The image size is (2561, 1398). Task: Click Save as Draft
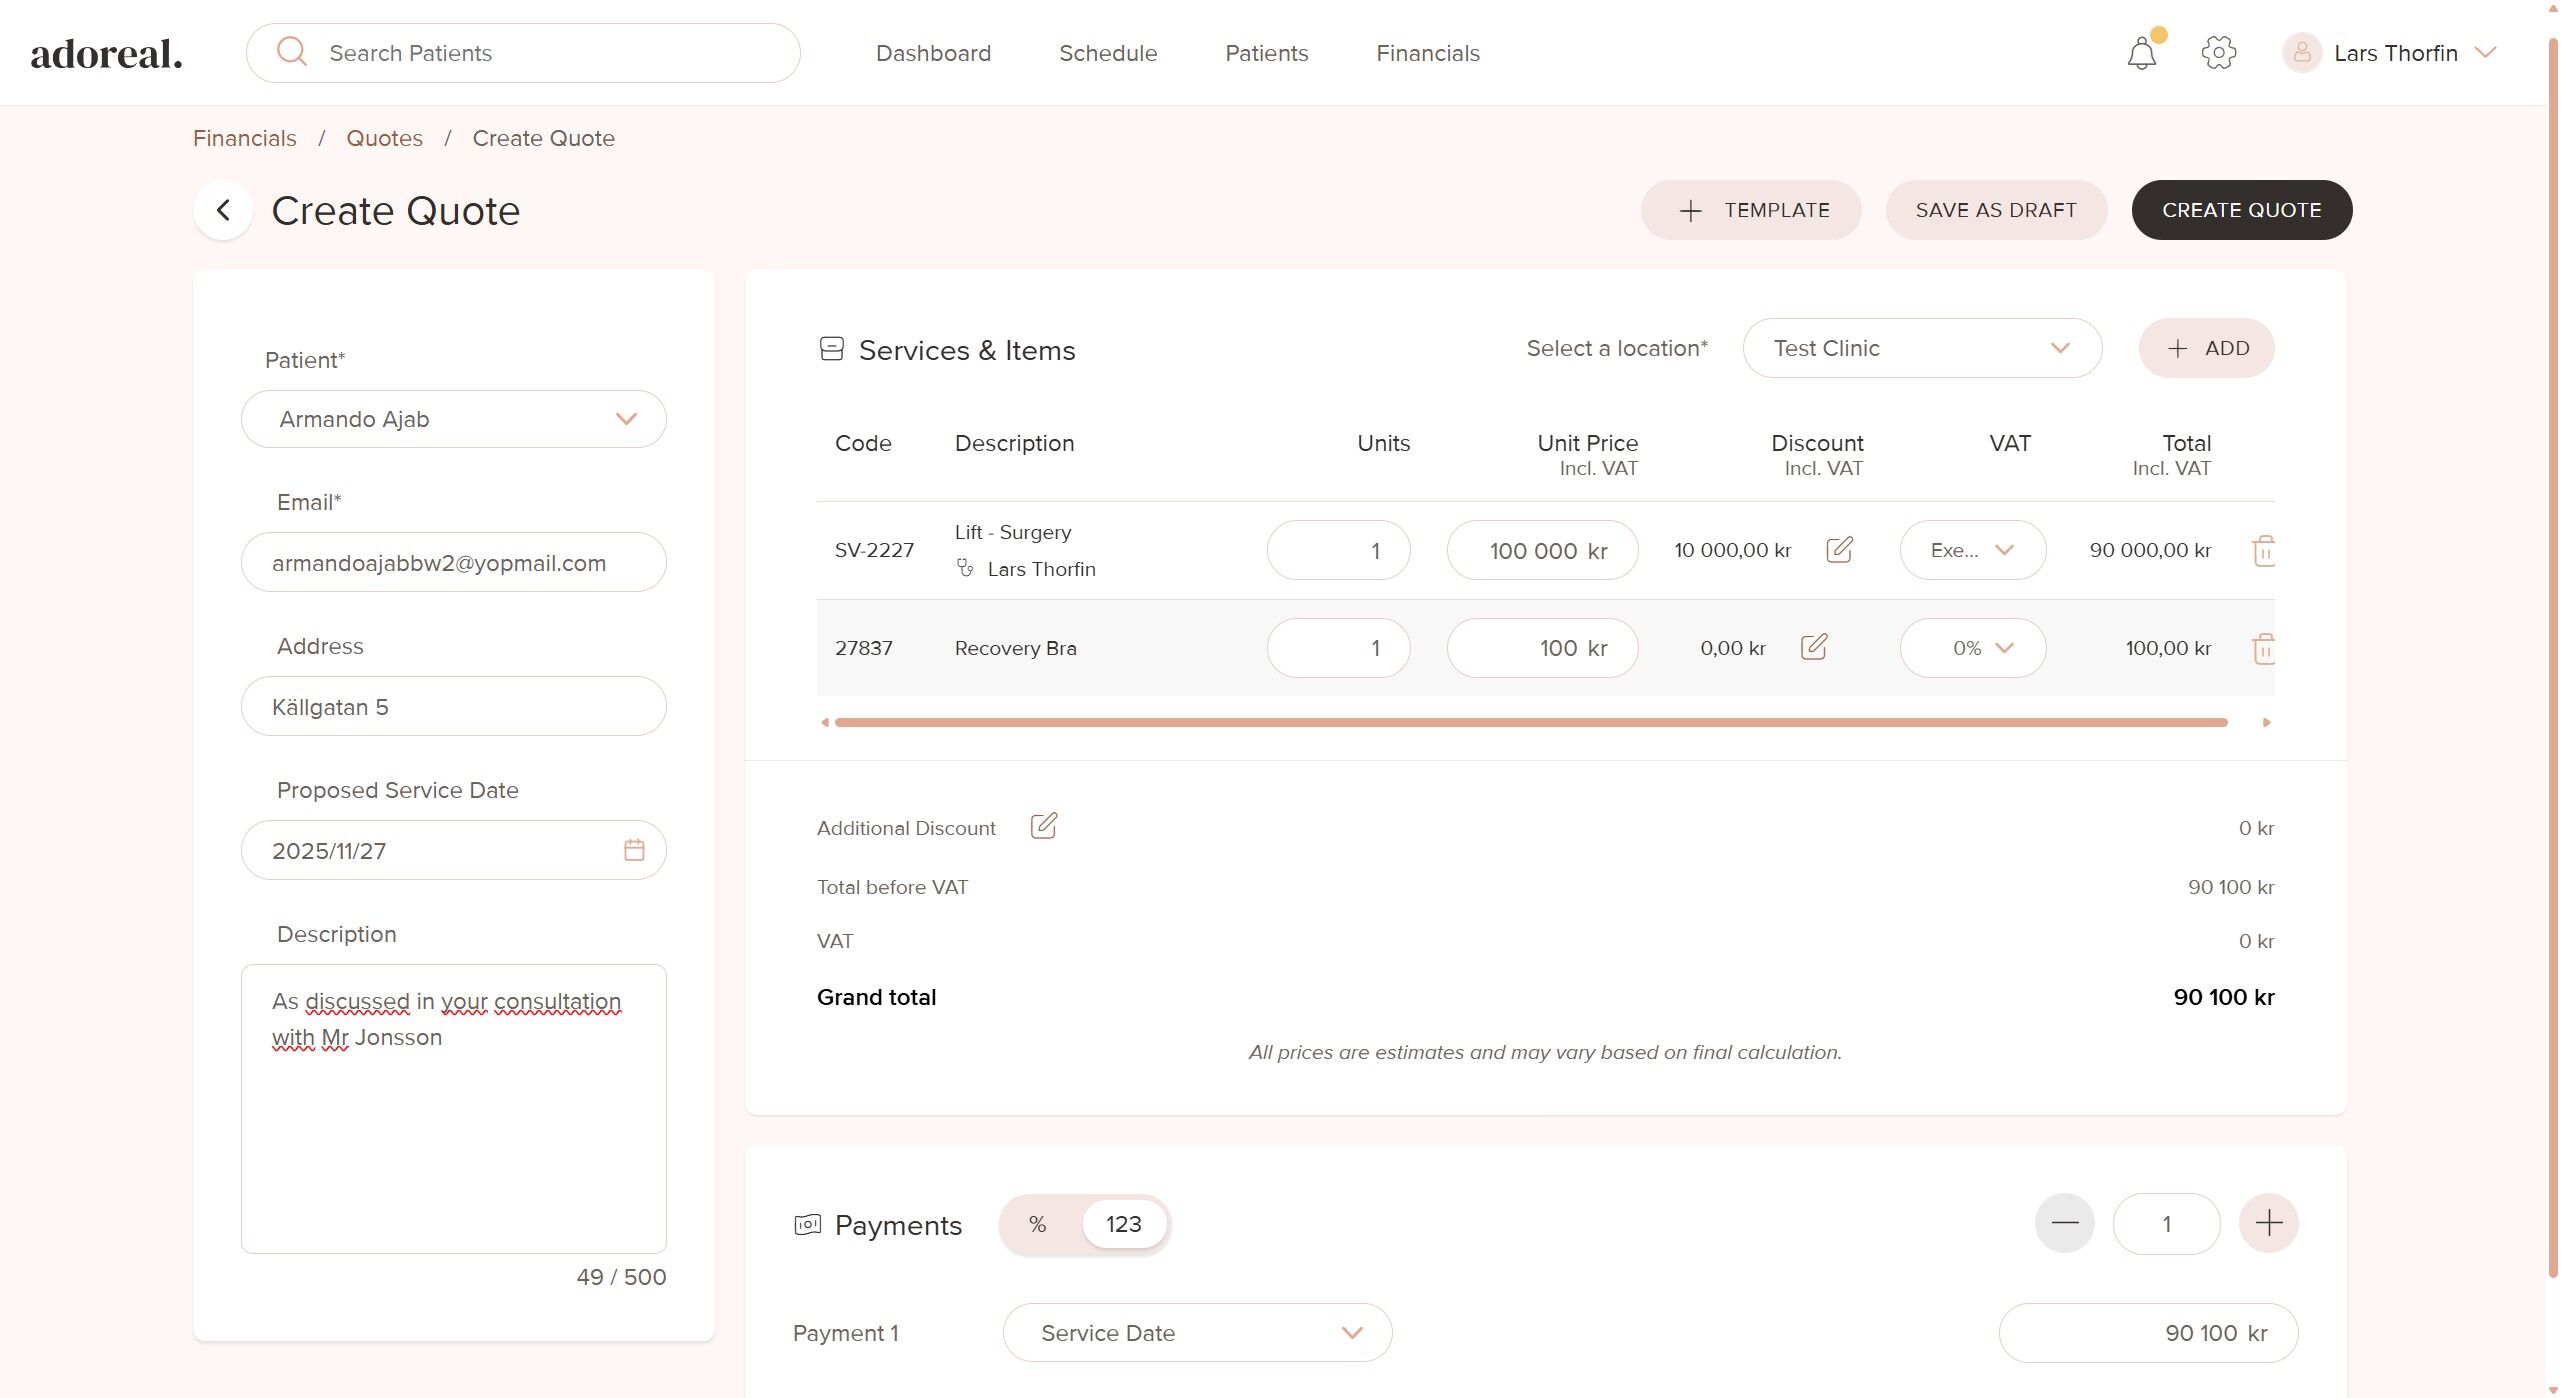(x=1995, y=210)
